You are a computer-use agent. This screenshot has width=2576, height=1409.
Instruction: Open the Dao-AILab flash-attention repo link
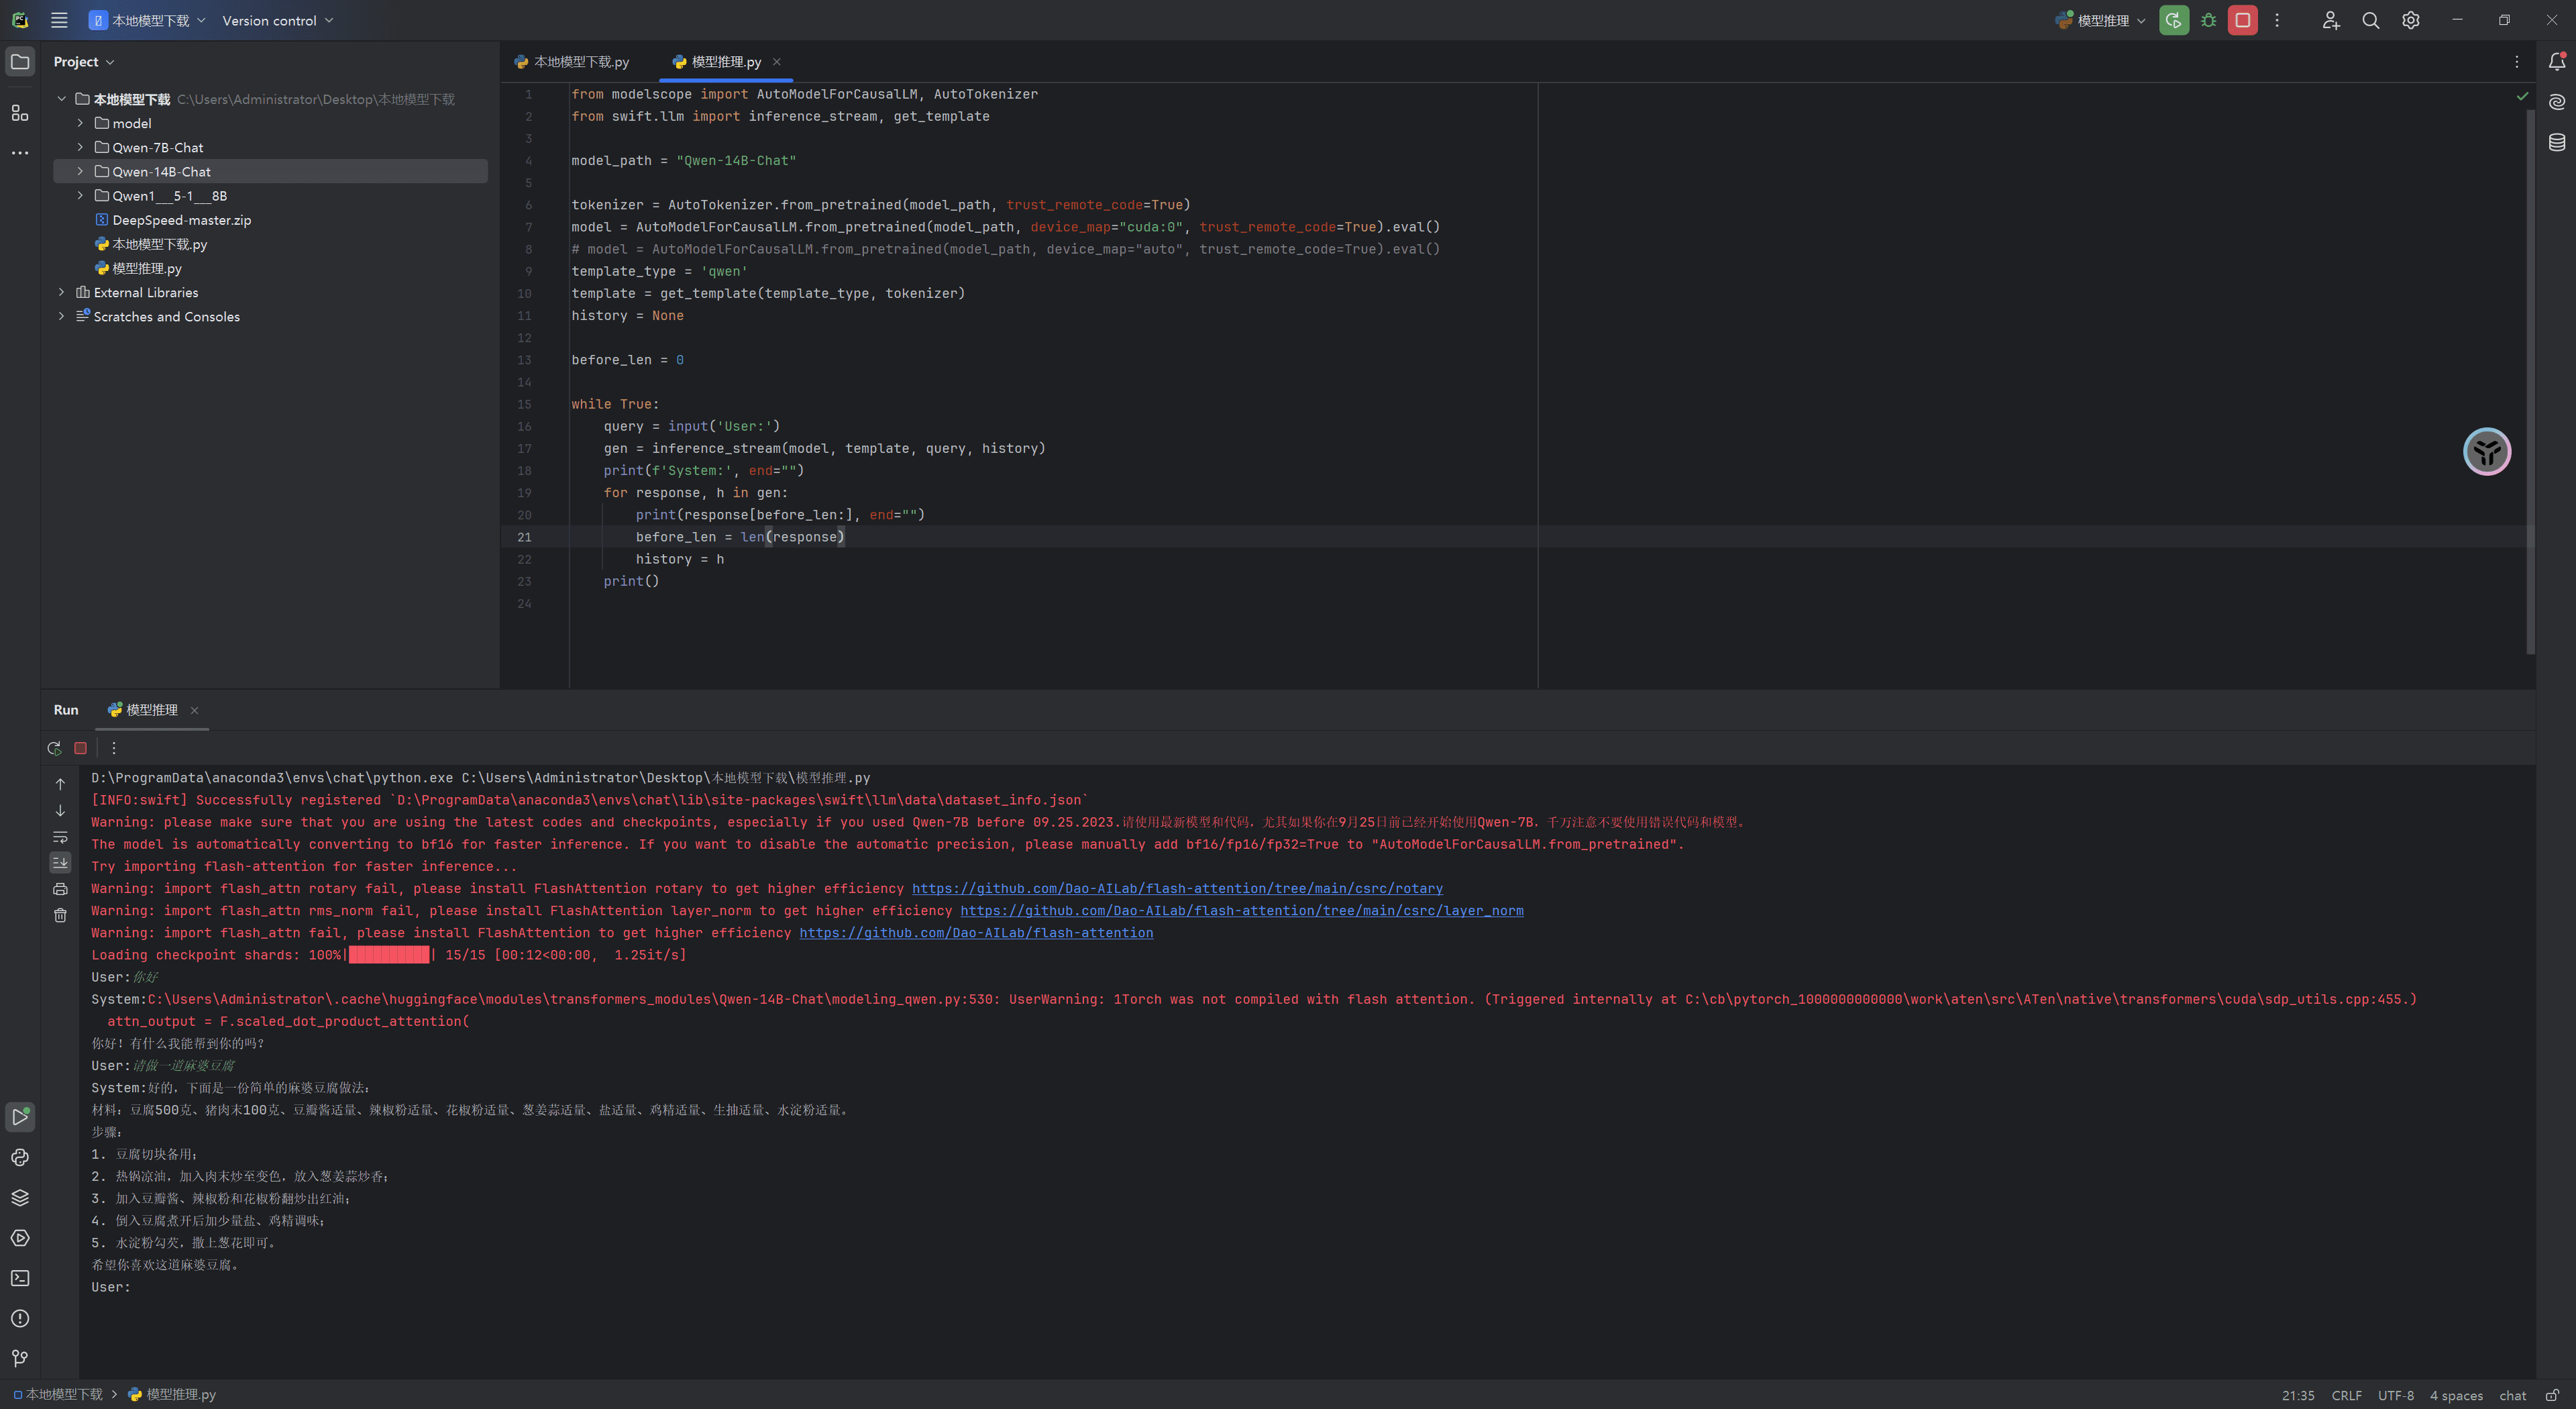[976, 933]
